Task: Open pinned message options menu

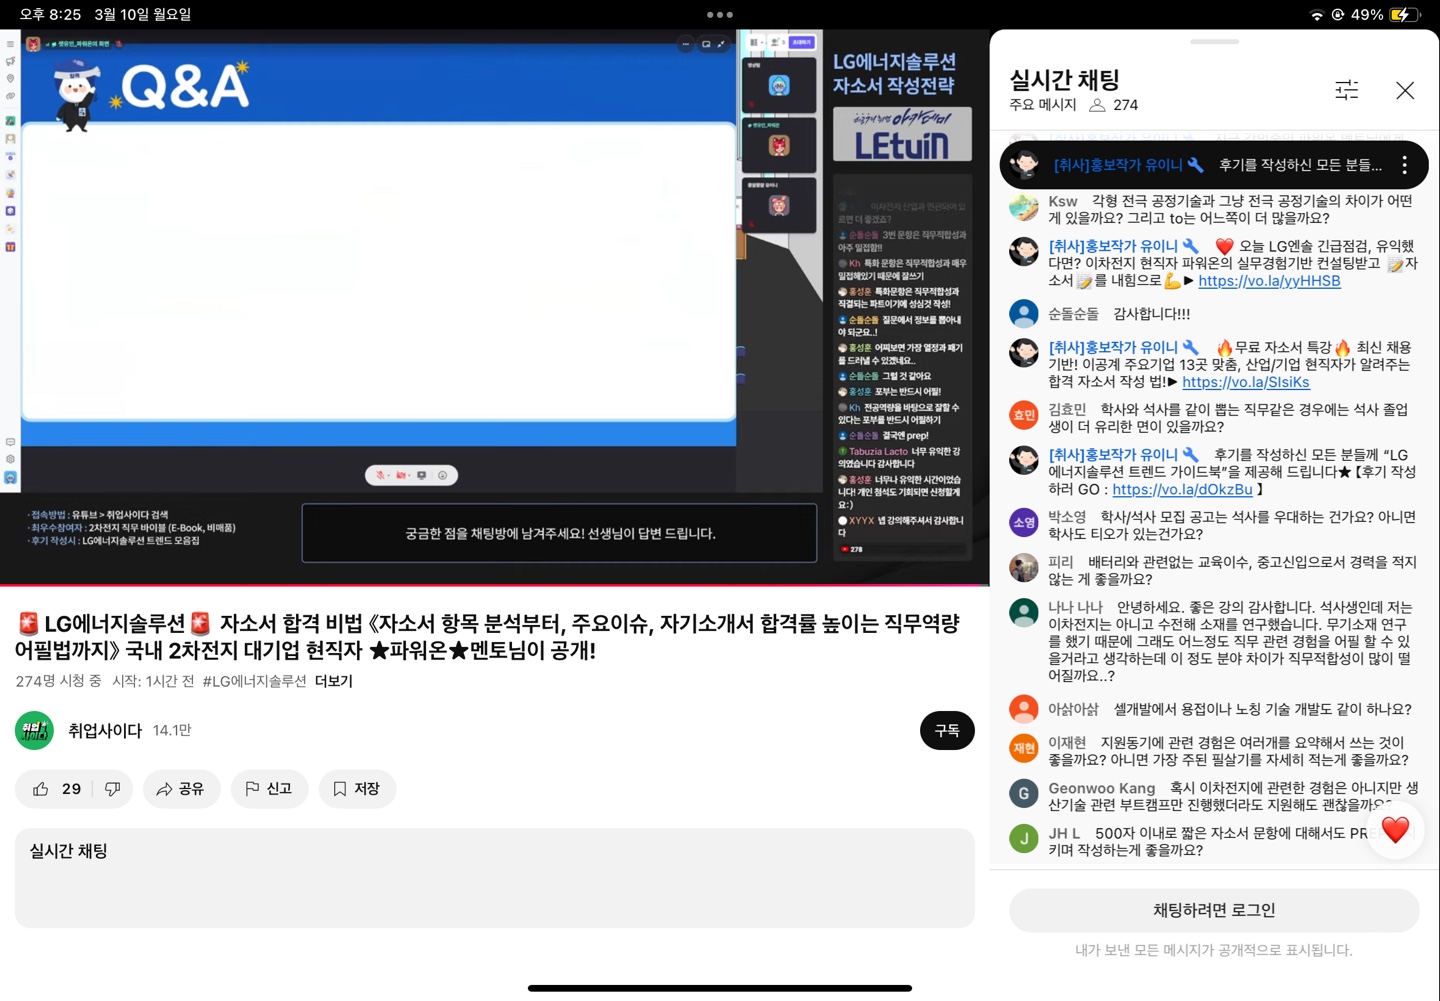Action: coord(1404,165)
